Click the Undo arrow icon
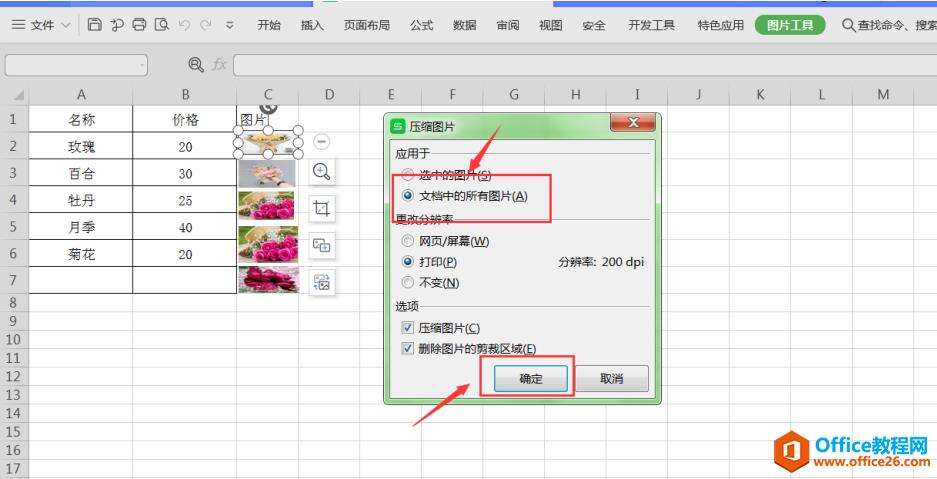937x479 pixels. (184, 24)
